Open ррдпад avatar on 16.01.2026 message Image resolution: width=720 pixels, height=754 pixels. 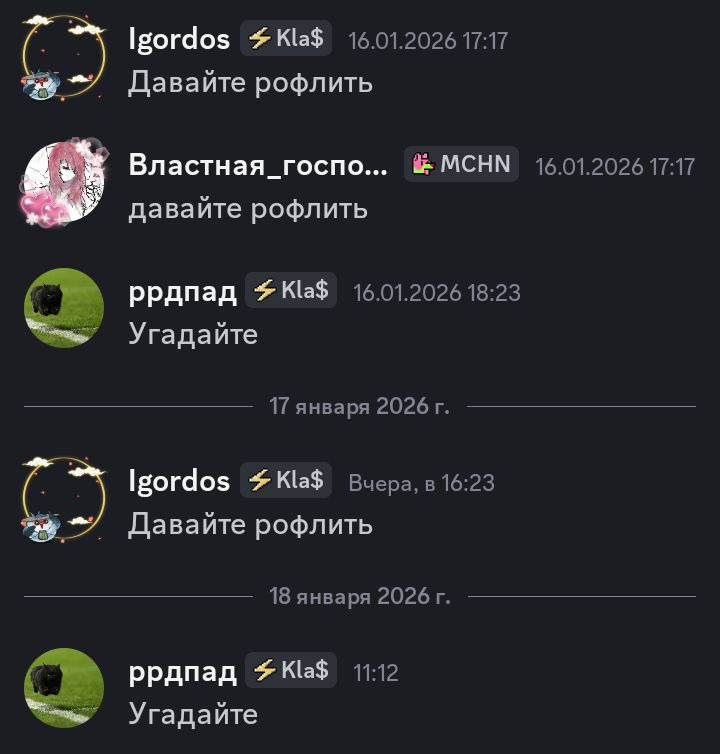64,308
